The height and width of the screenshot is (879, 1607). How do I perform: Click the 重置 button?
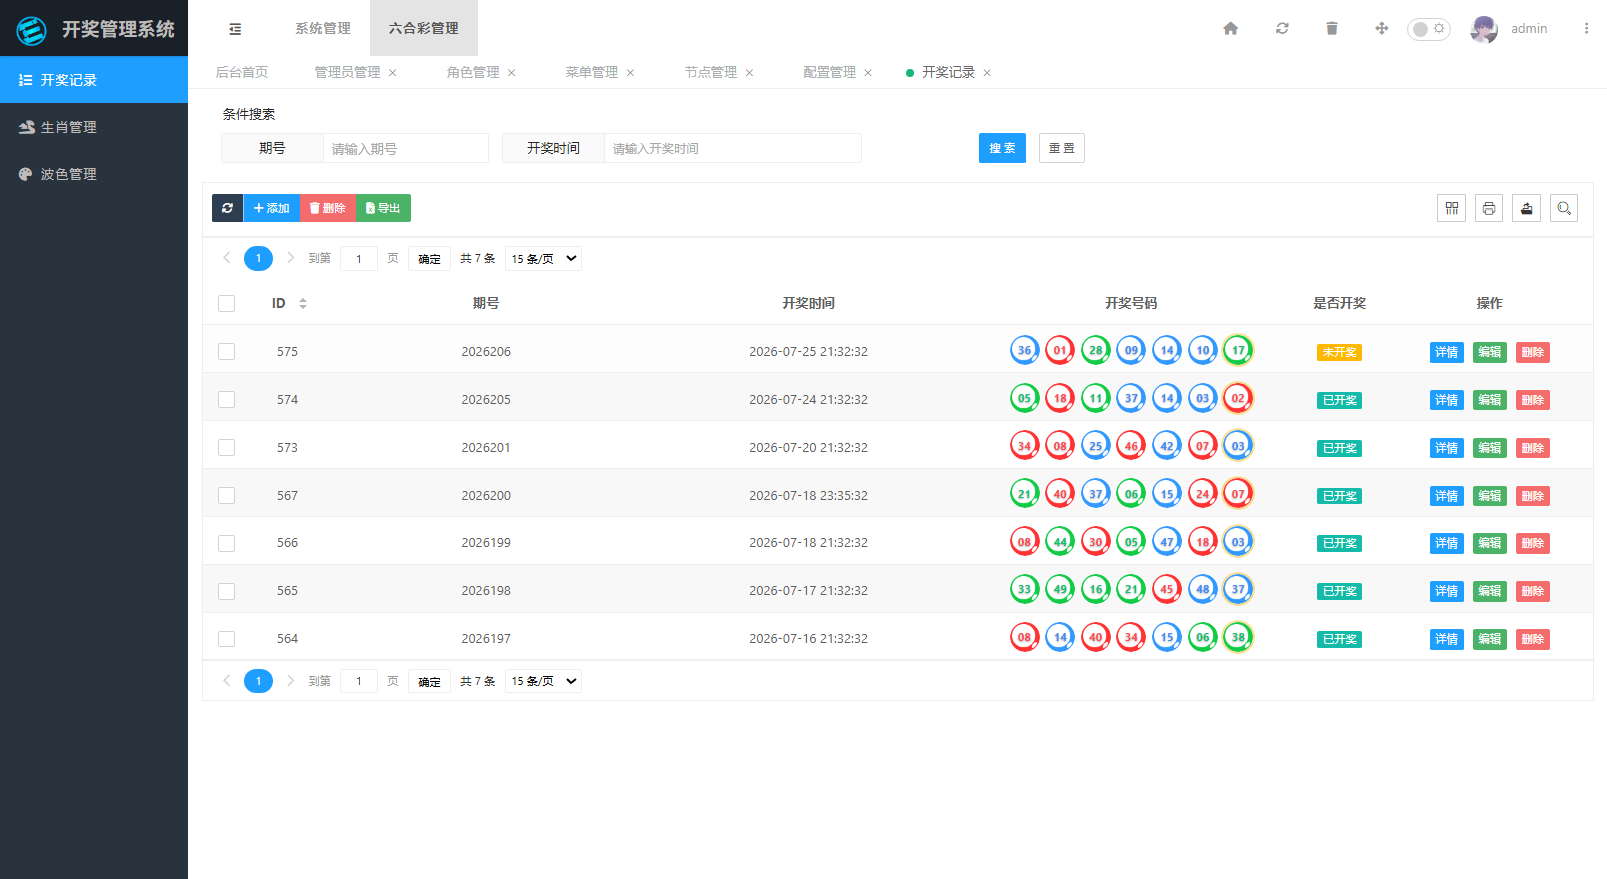1062,148
